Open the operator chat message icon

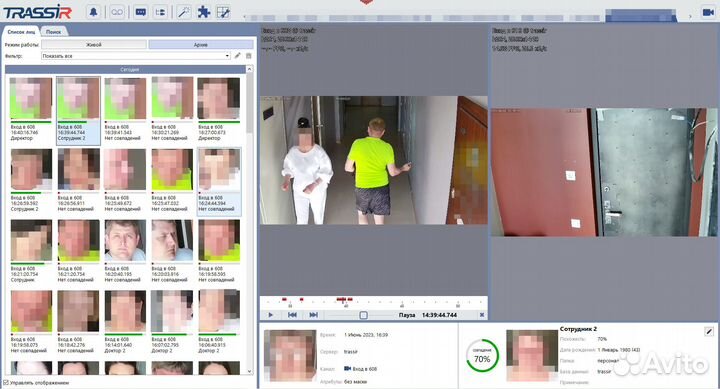pyautogui.click(x=141, y=12)
